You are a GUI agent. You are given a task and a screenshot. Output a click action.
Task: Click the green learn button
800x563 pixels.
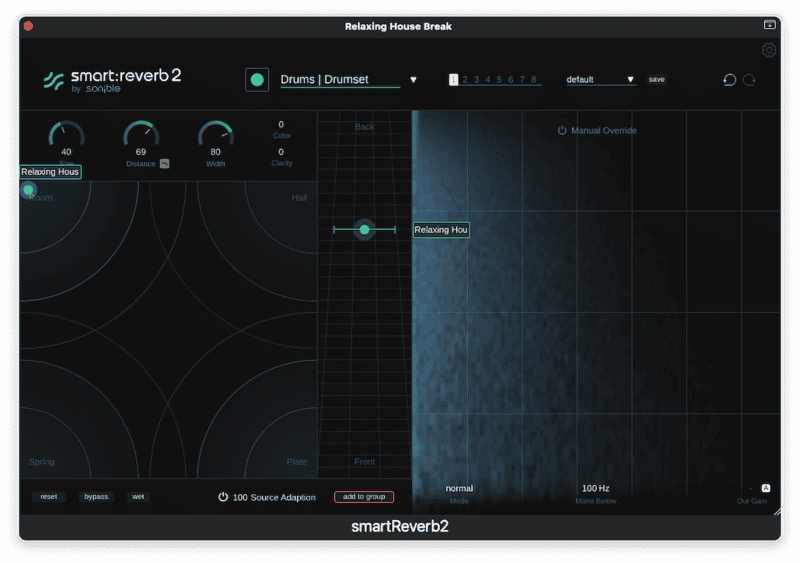click(257, 80)
